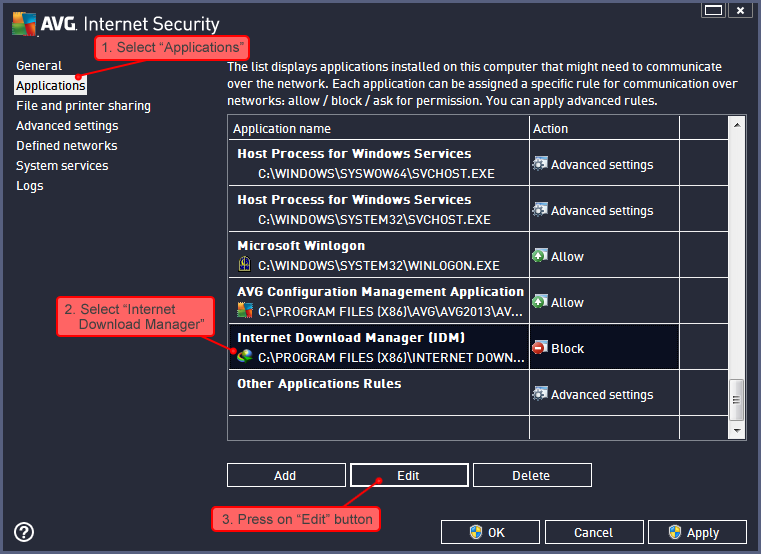Click the C:\WINDOWS\SYSTEM32\SVCHOST.EXE path
The height and width of the screenshot is (554, 761).
click(x=374, y=220)
